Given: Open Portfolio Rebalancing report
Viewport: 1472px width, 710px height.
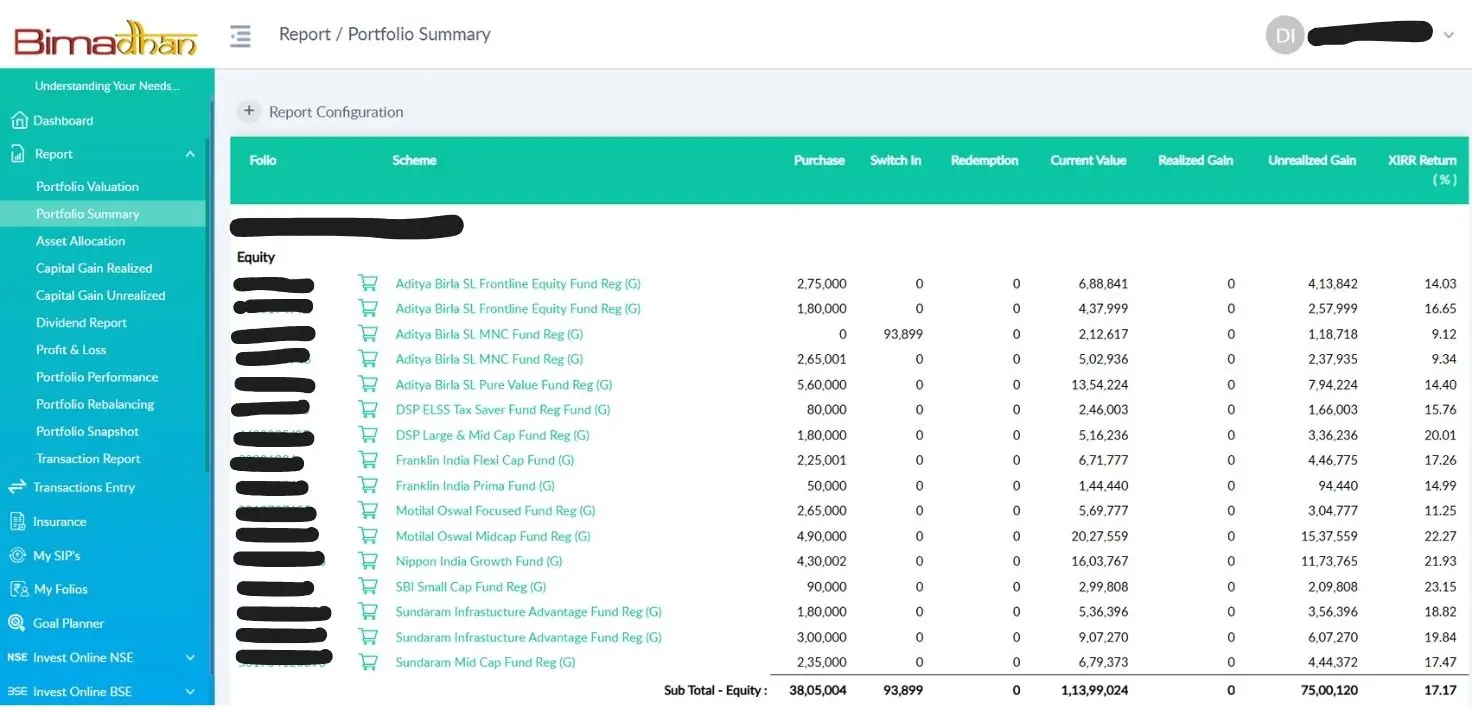Looking at the screenshot, I should point(95,404).
